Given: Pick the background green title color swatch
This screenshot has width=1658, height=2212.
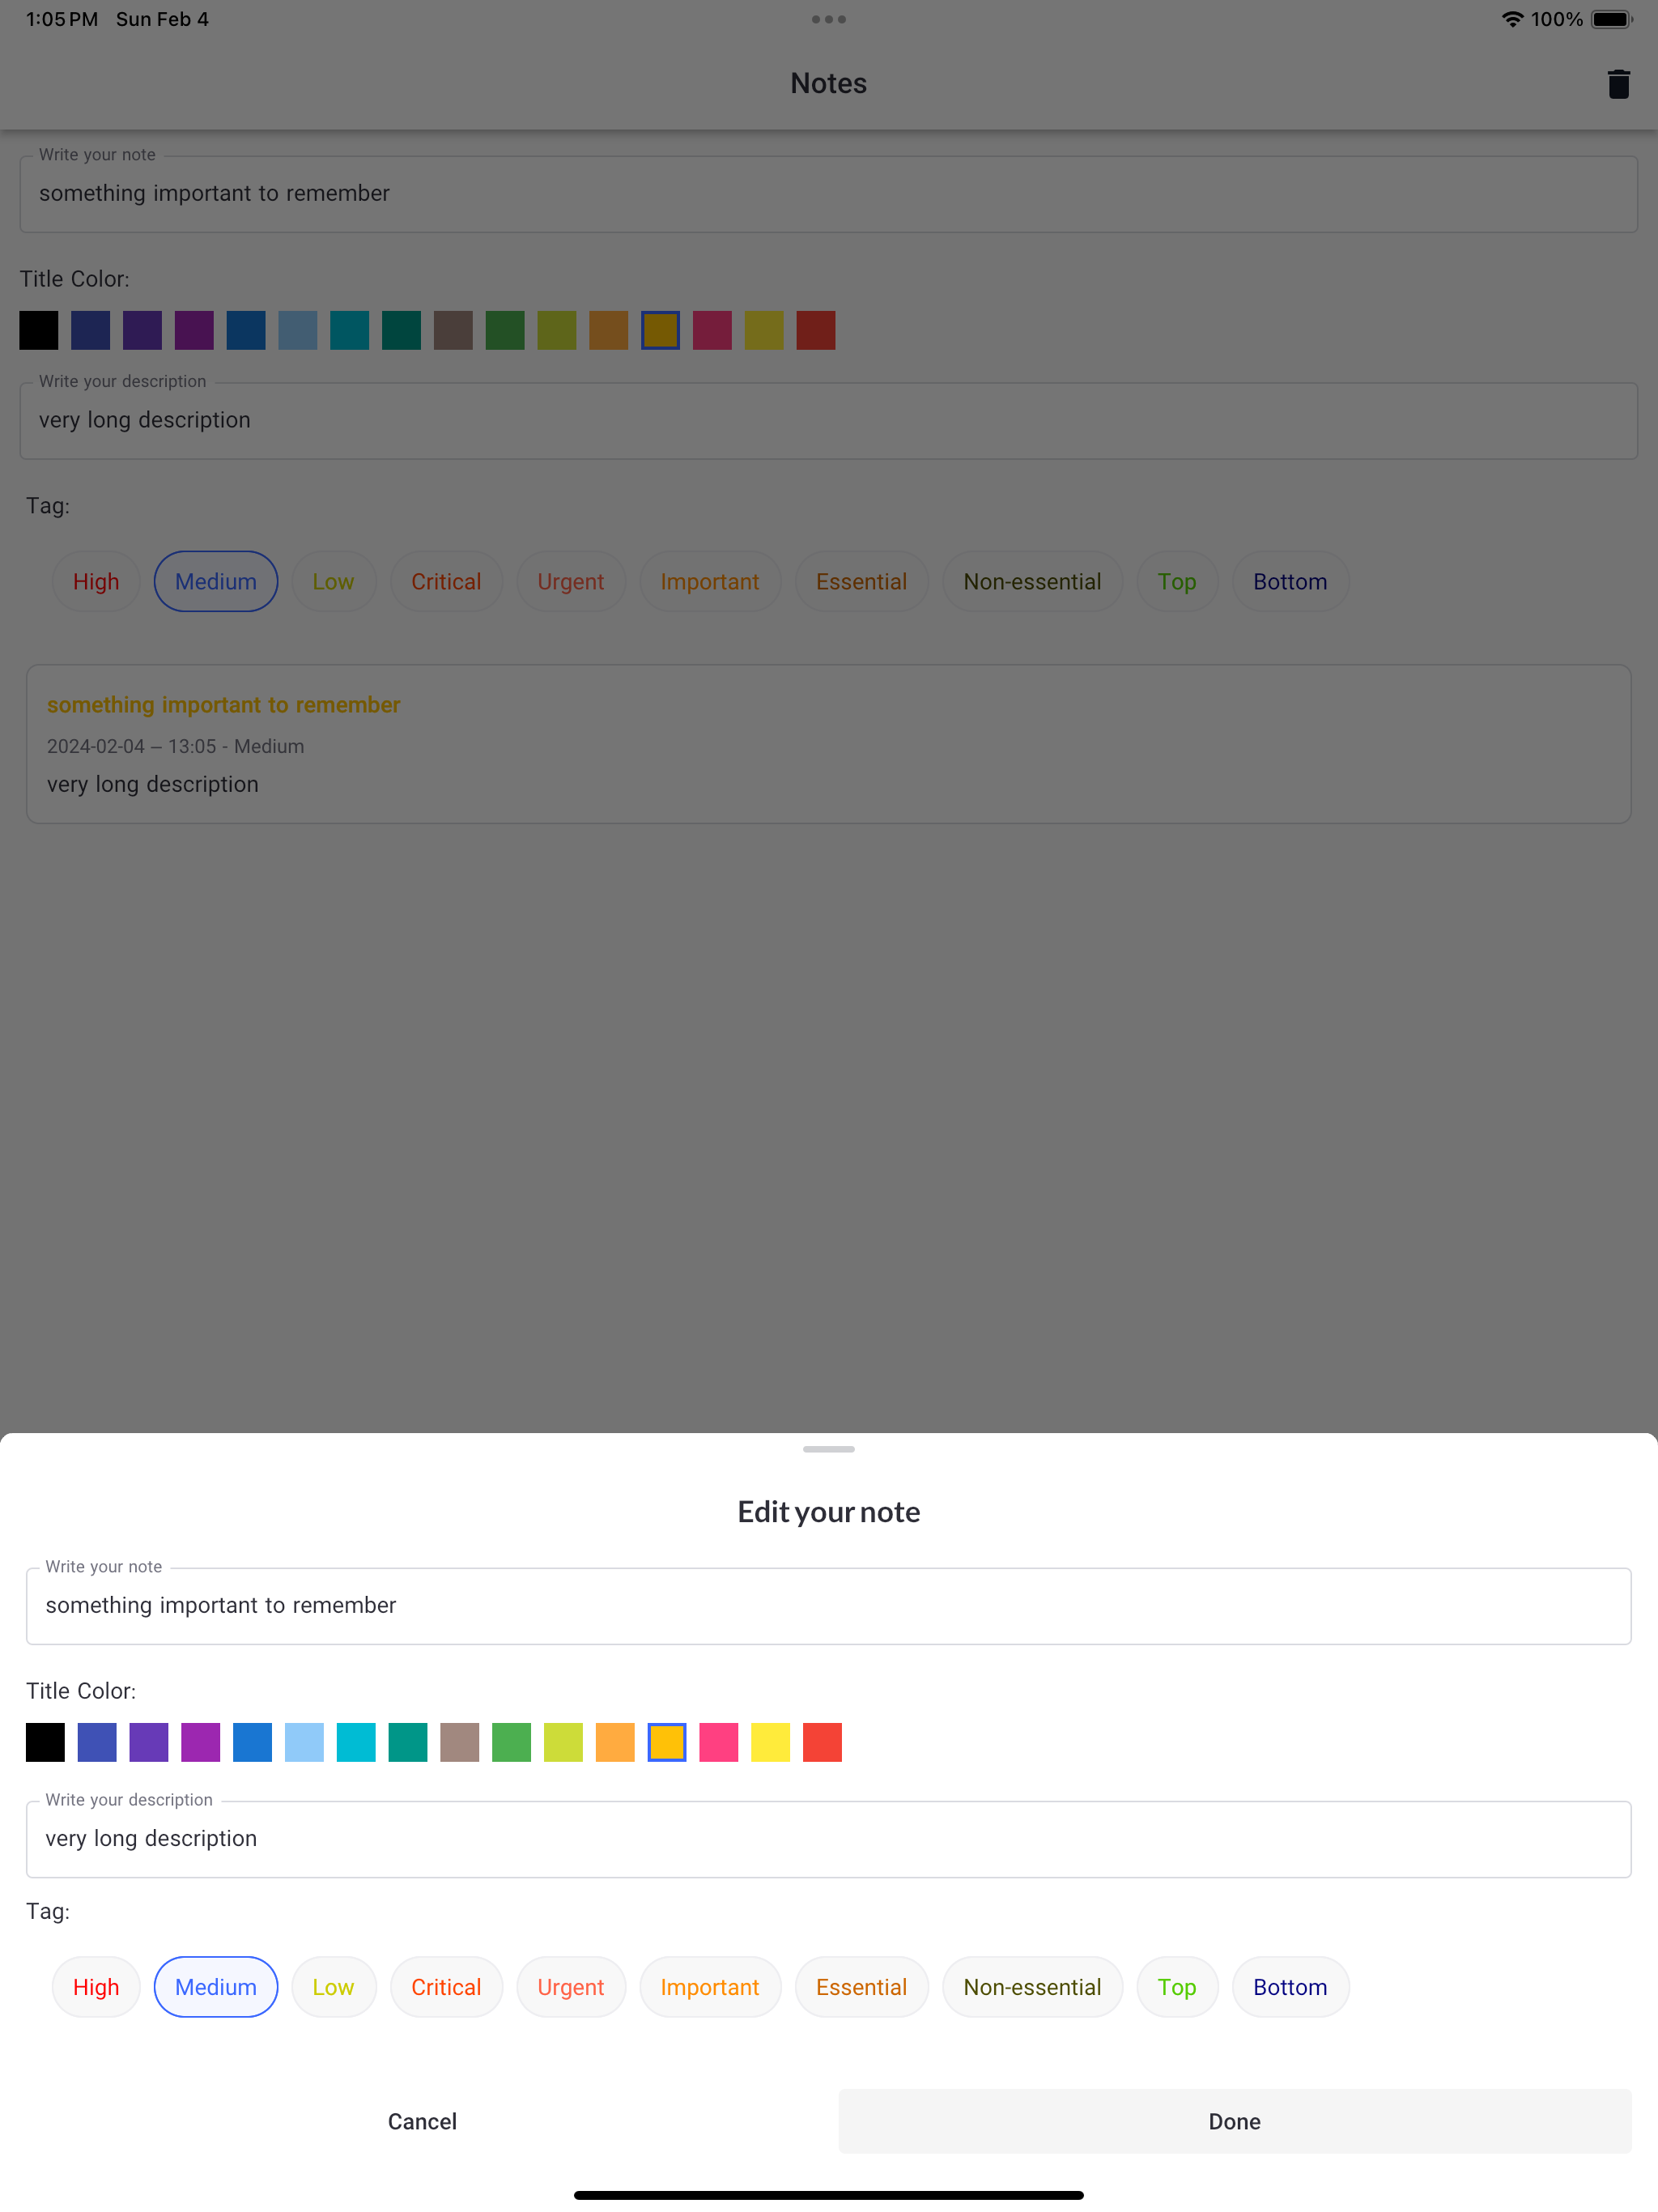Looking at the screenshot, I should (505, 330).
